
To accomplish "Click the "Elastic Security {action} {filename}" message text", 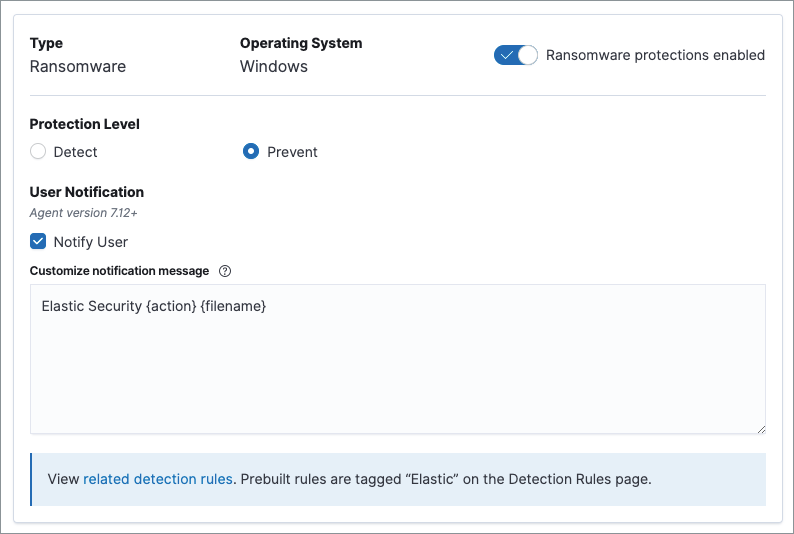I will [x=154, y=306].
